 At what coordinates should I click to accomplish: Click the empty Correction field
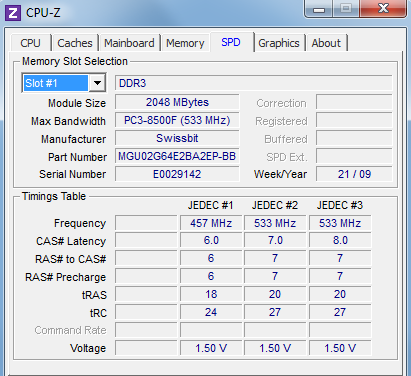[x=354, y=102]
